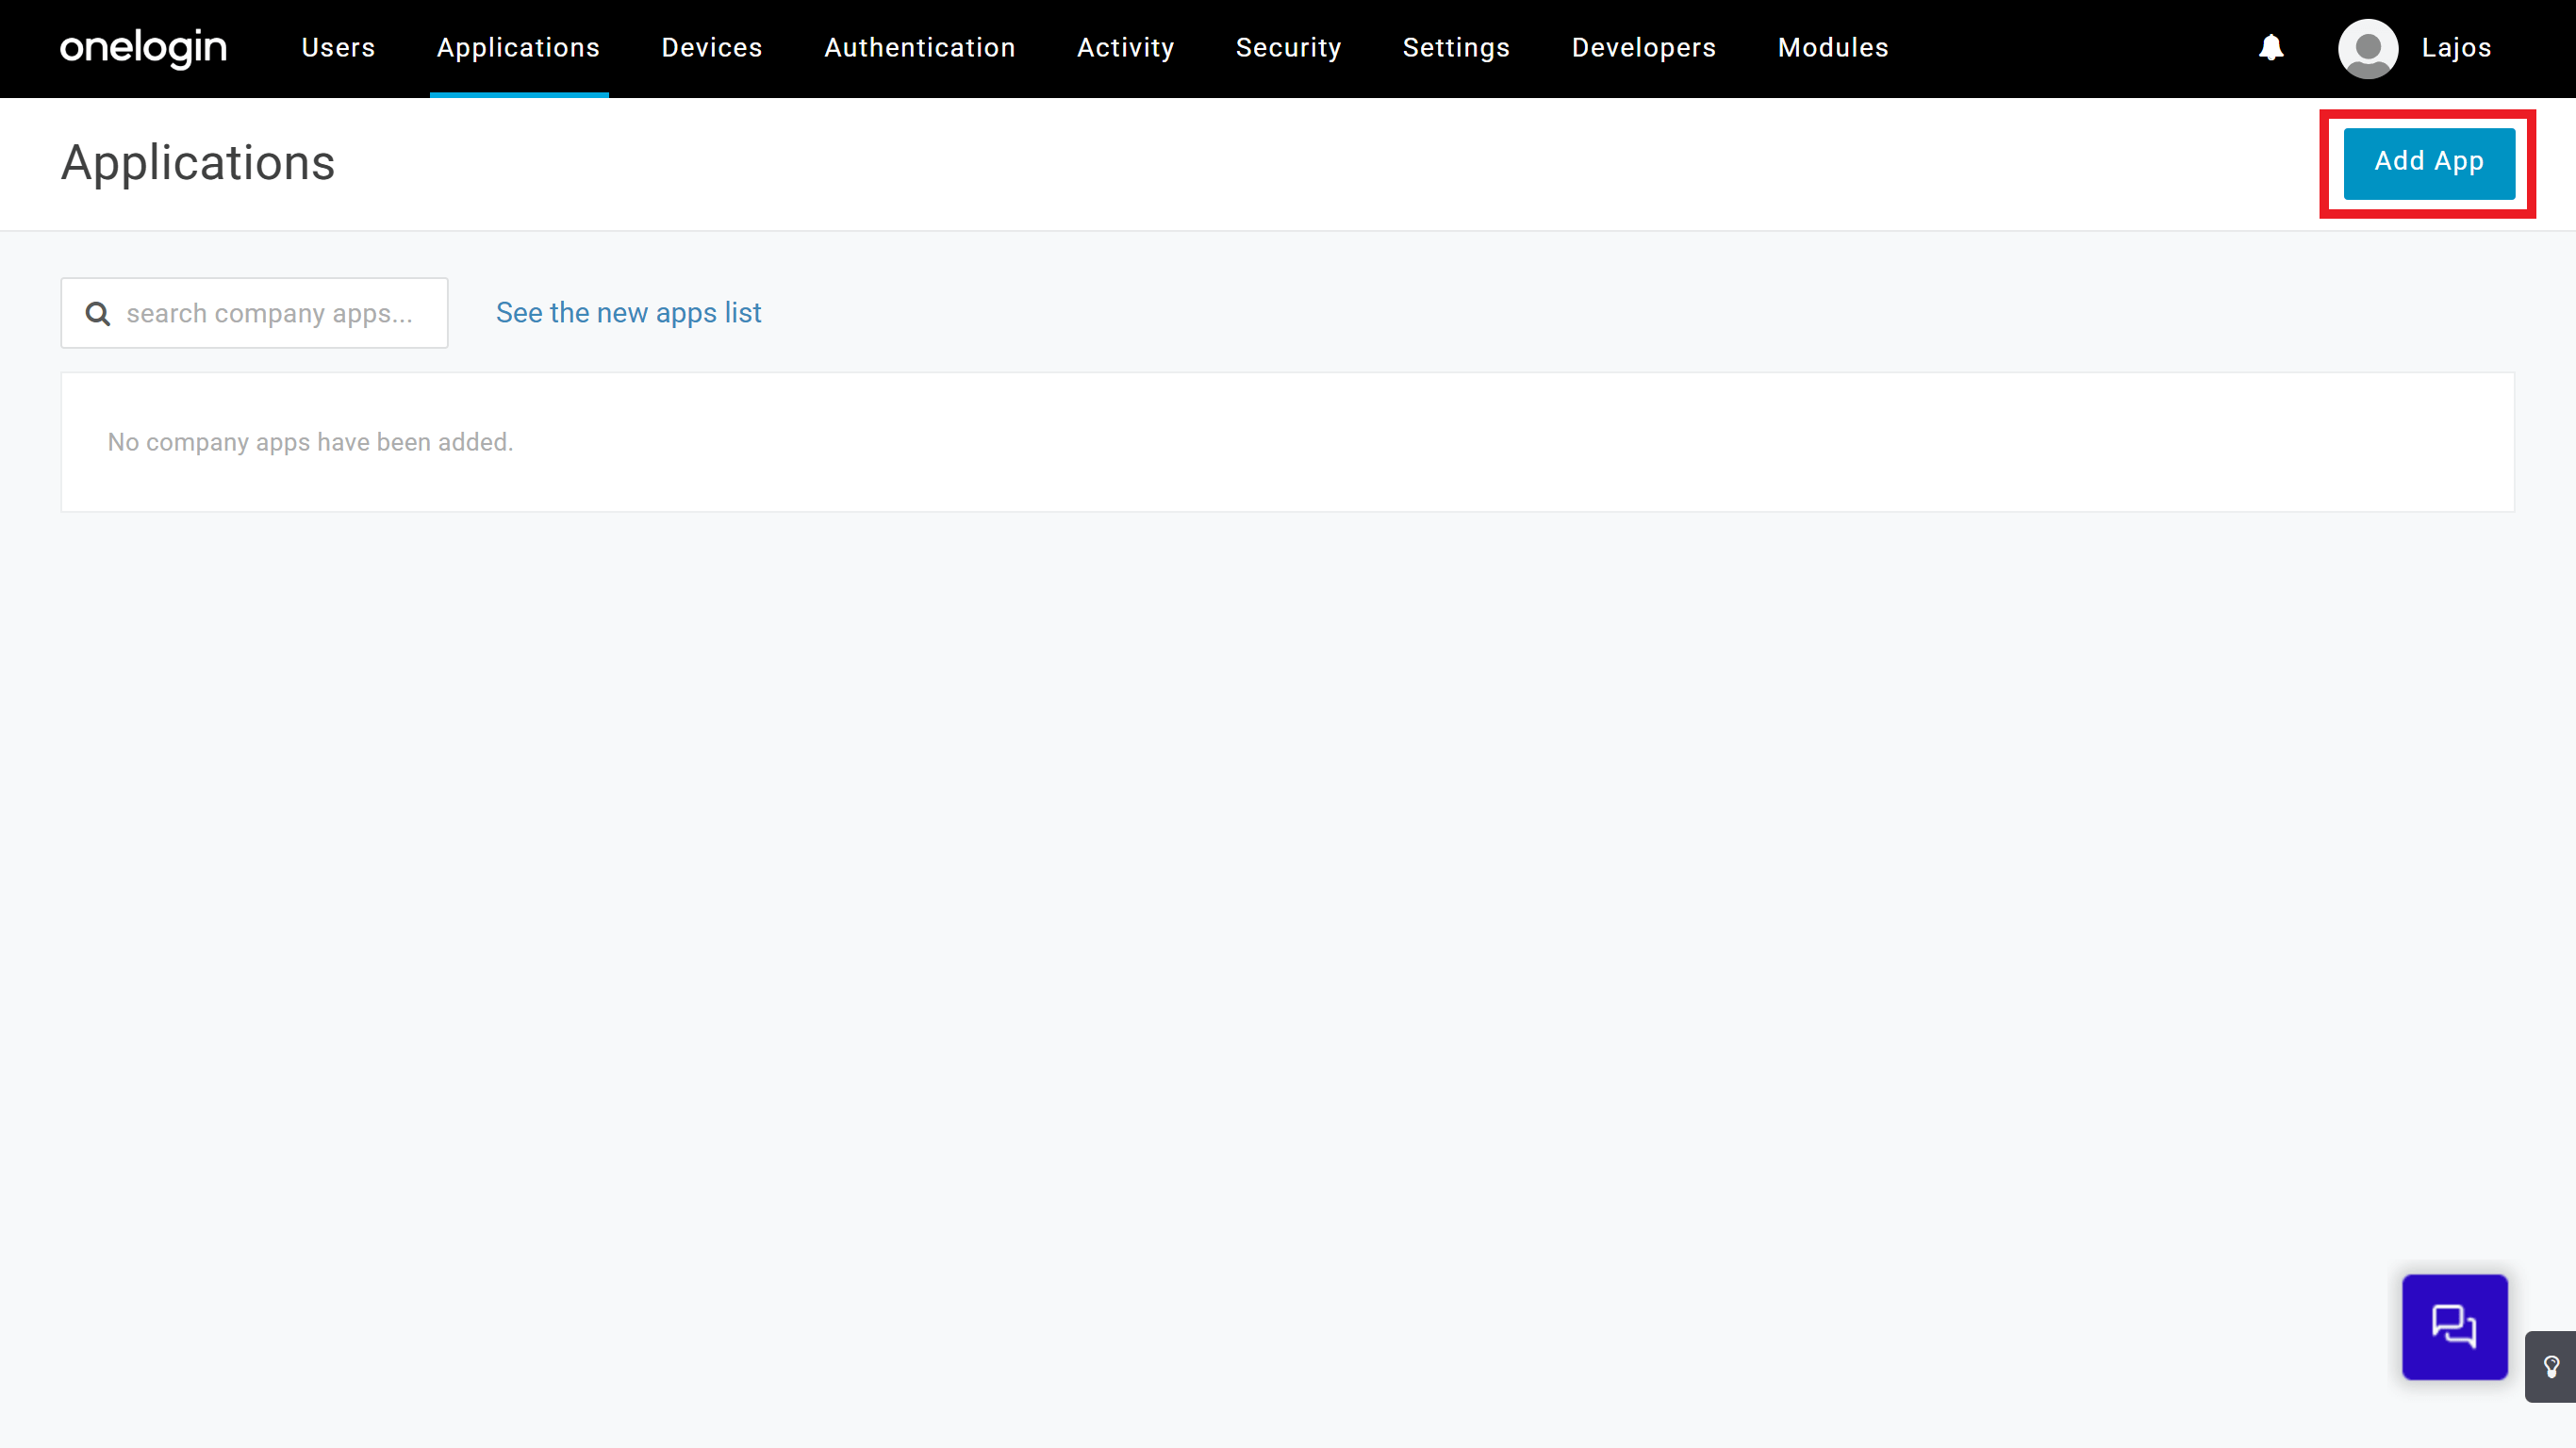Go to the Security section

click(x=1288, y=48)
